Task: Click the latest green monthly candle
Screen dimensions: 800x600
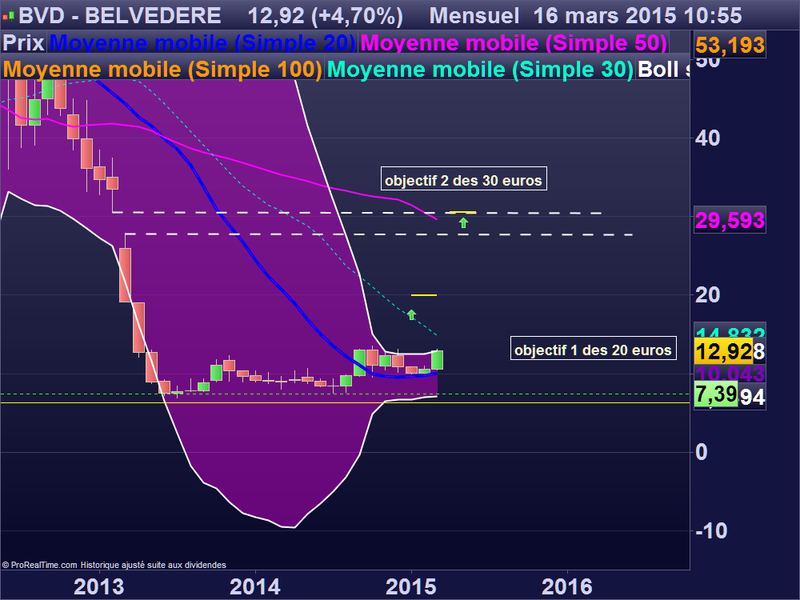Action: tap(437, 360)
